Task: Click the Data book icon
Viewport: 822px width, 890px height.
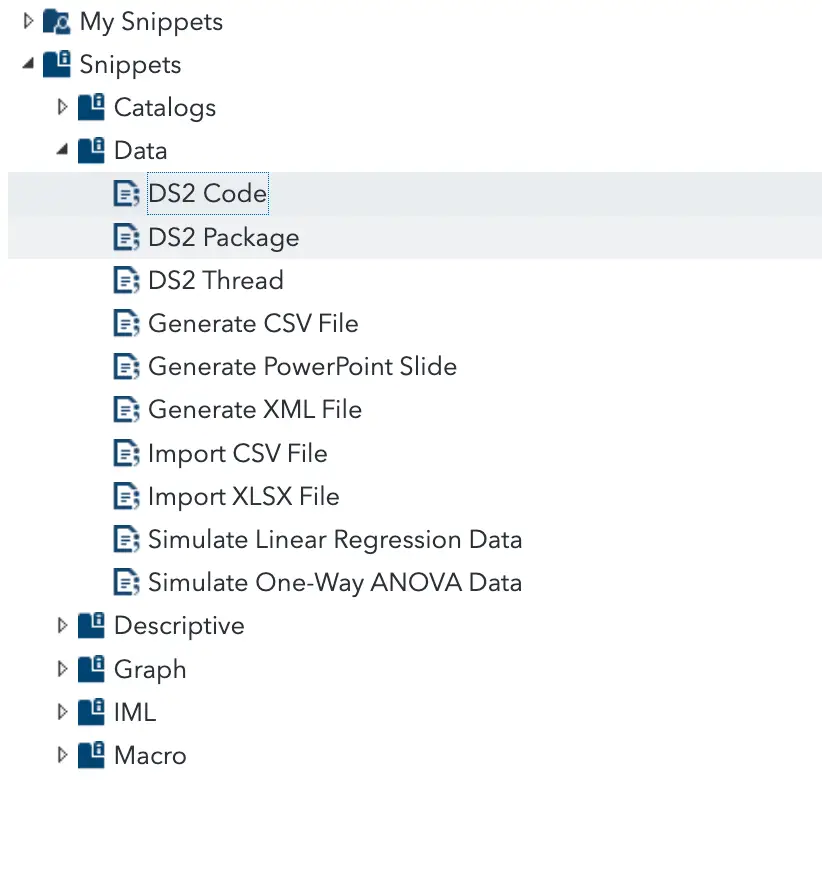Action: point(91,150)
